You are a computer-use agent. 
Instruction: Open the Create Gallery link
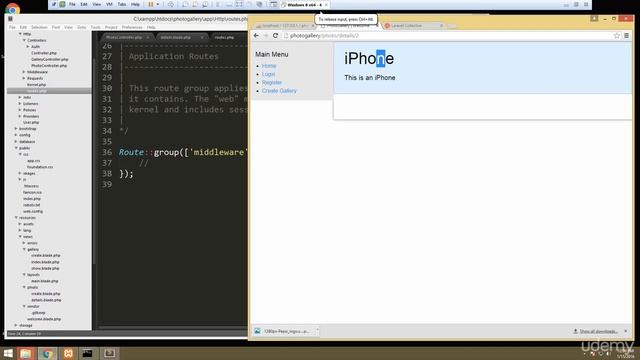click(x=279, y=91)
